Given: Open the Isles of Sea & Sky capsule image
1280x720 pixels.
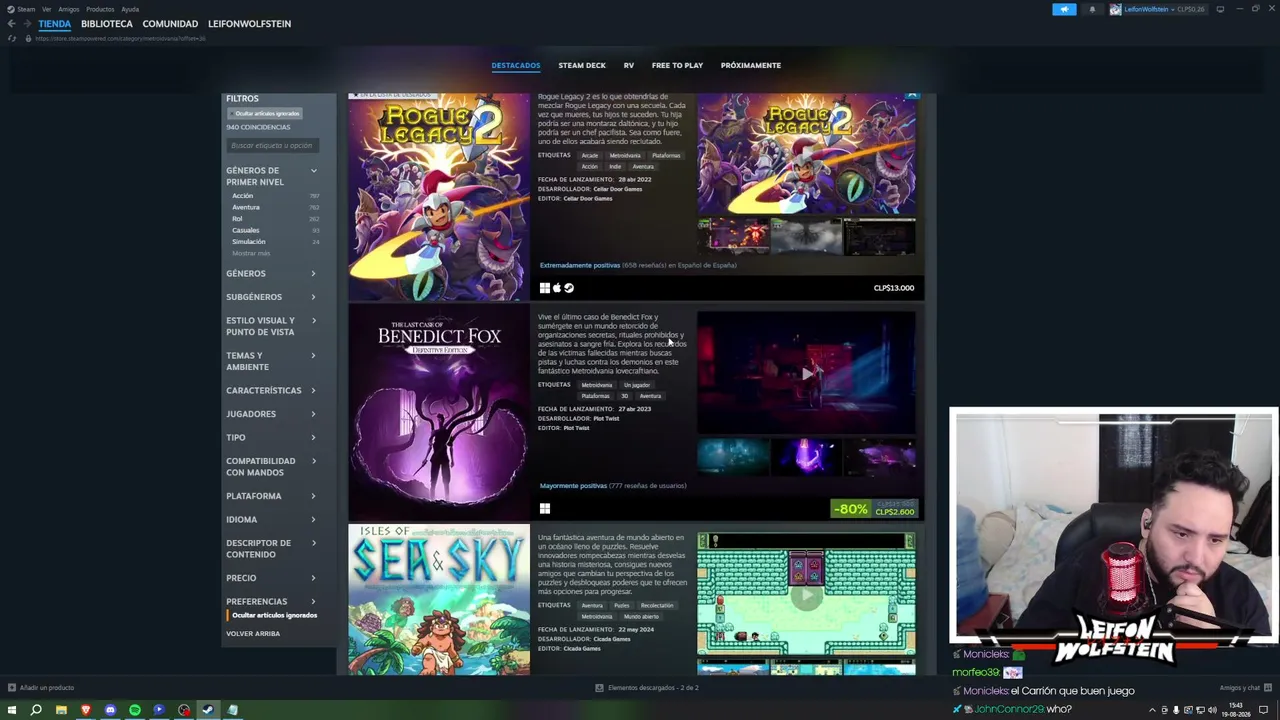Looking at the screenshot, I should (x=439, y=599).
